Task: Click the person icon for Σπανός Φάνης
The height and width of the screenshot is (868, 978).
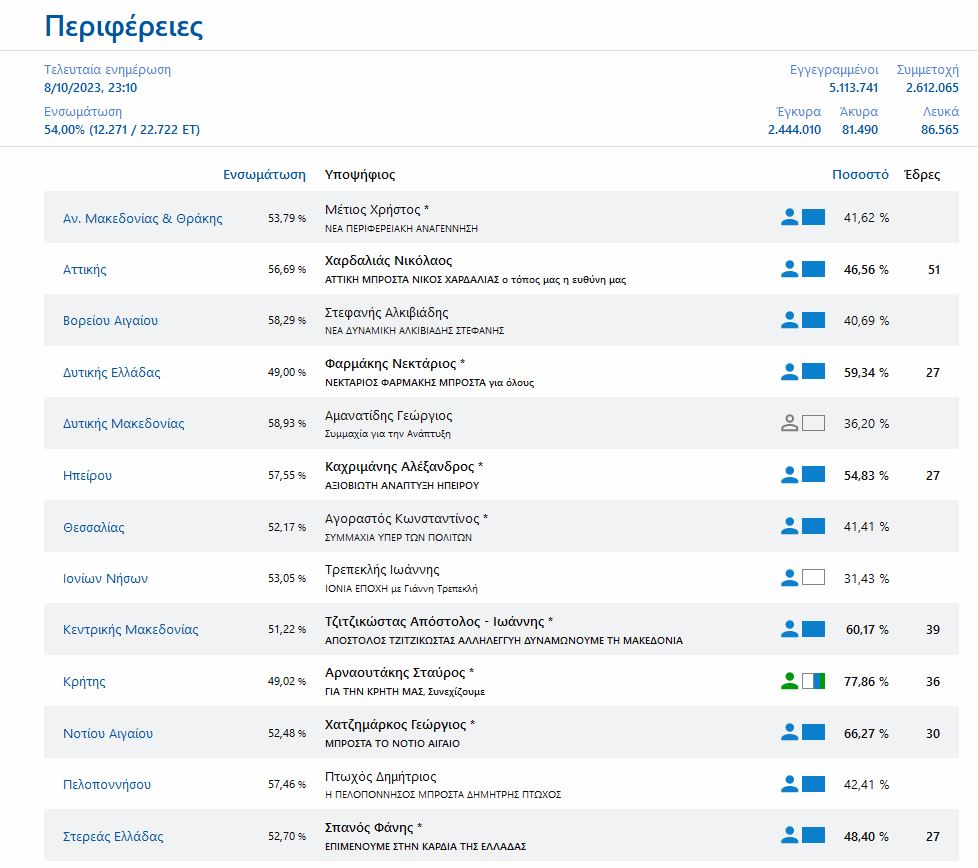Action: click(x=789, y=835)
